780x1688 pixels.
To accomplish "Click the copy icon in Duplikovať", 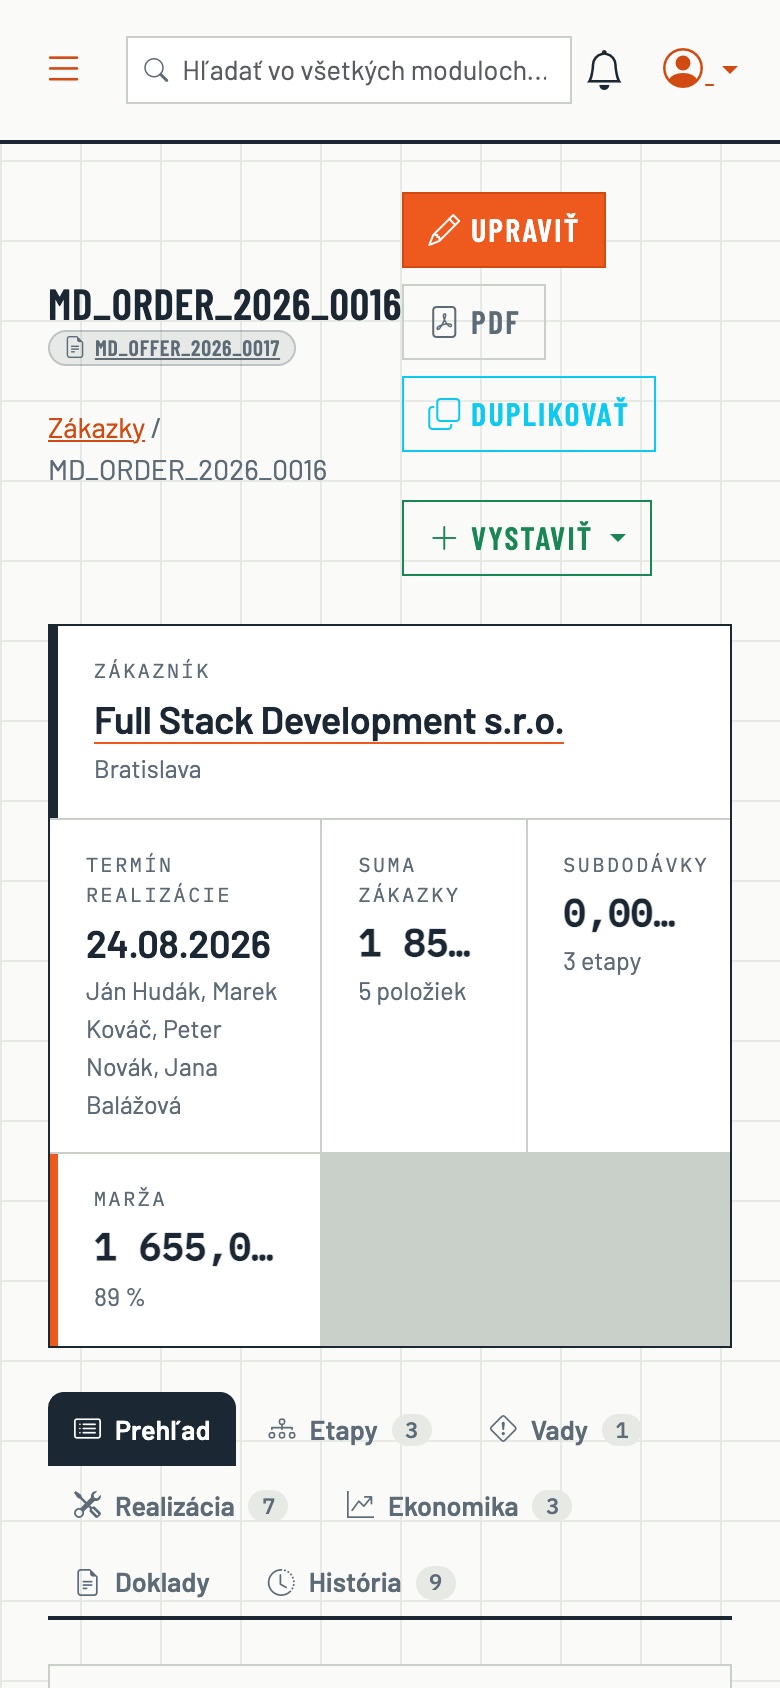I will coord(444,414).
